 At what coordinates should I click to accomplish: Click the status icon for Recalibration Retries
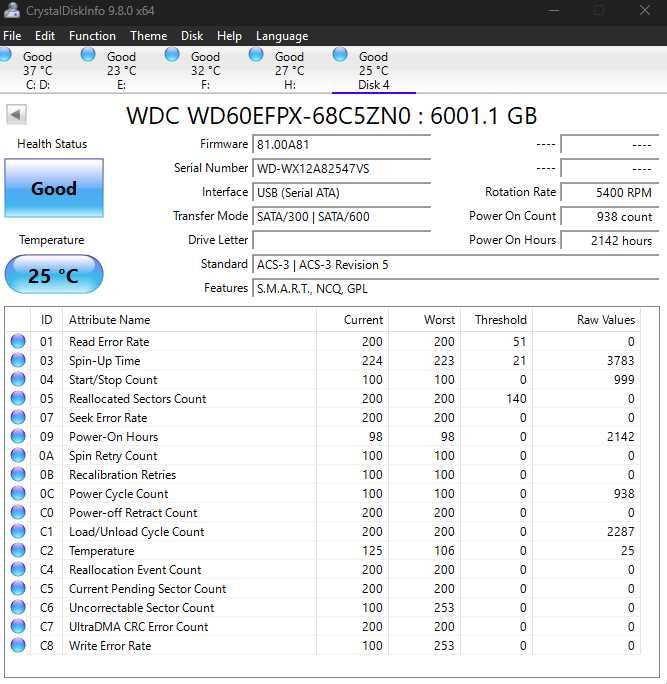pos(18,474)
